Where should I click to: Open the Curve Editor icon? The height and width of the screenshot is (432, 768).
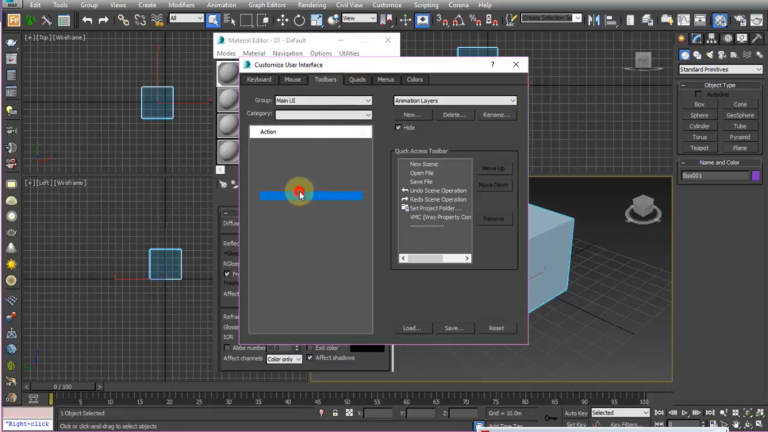click(683, 20)
